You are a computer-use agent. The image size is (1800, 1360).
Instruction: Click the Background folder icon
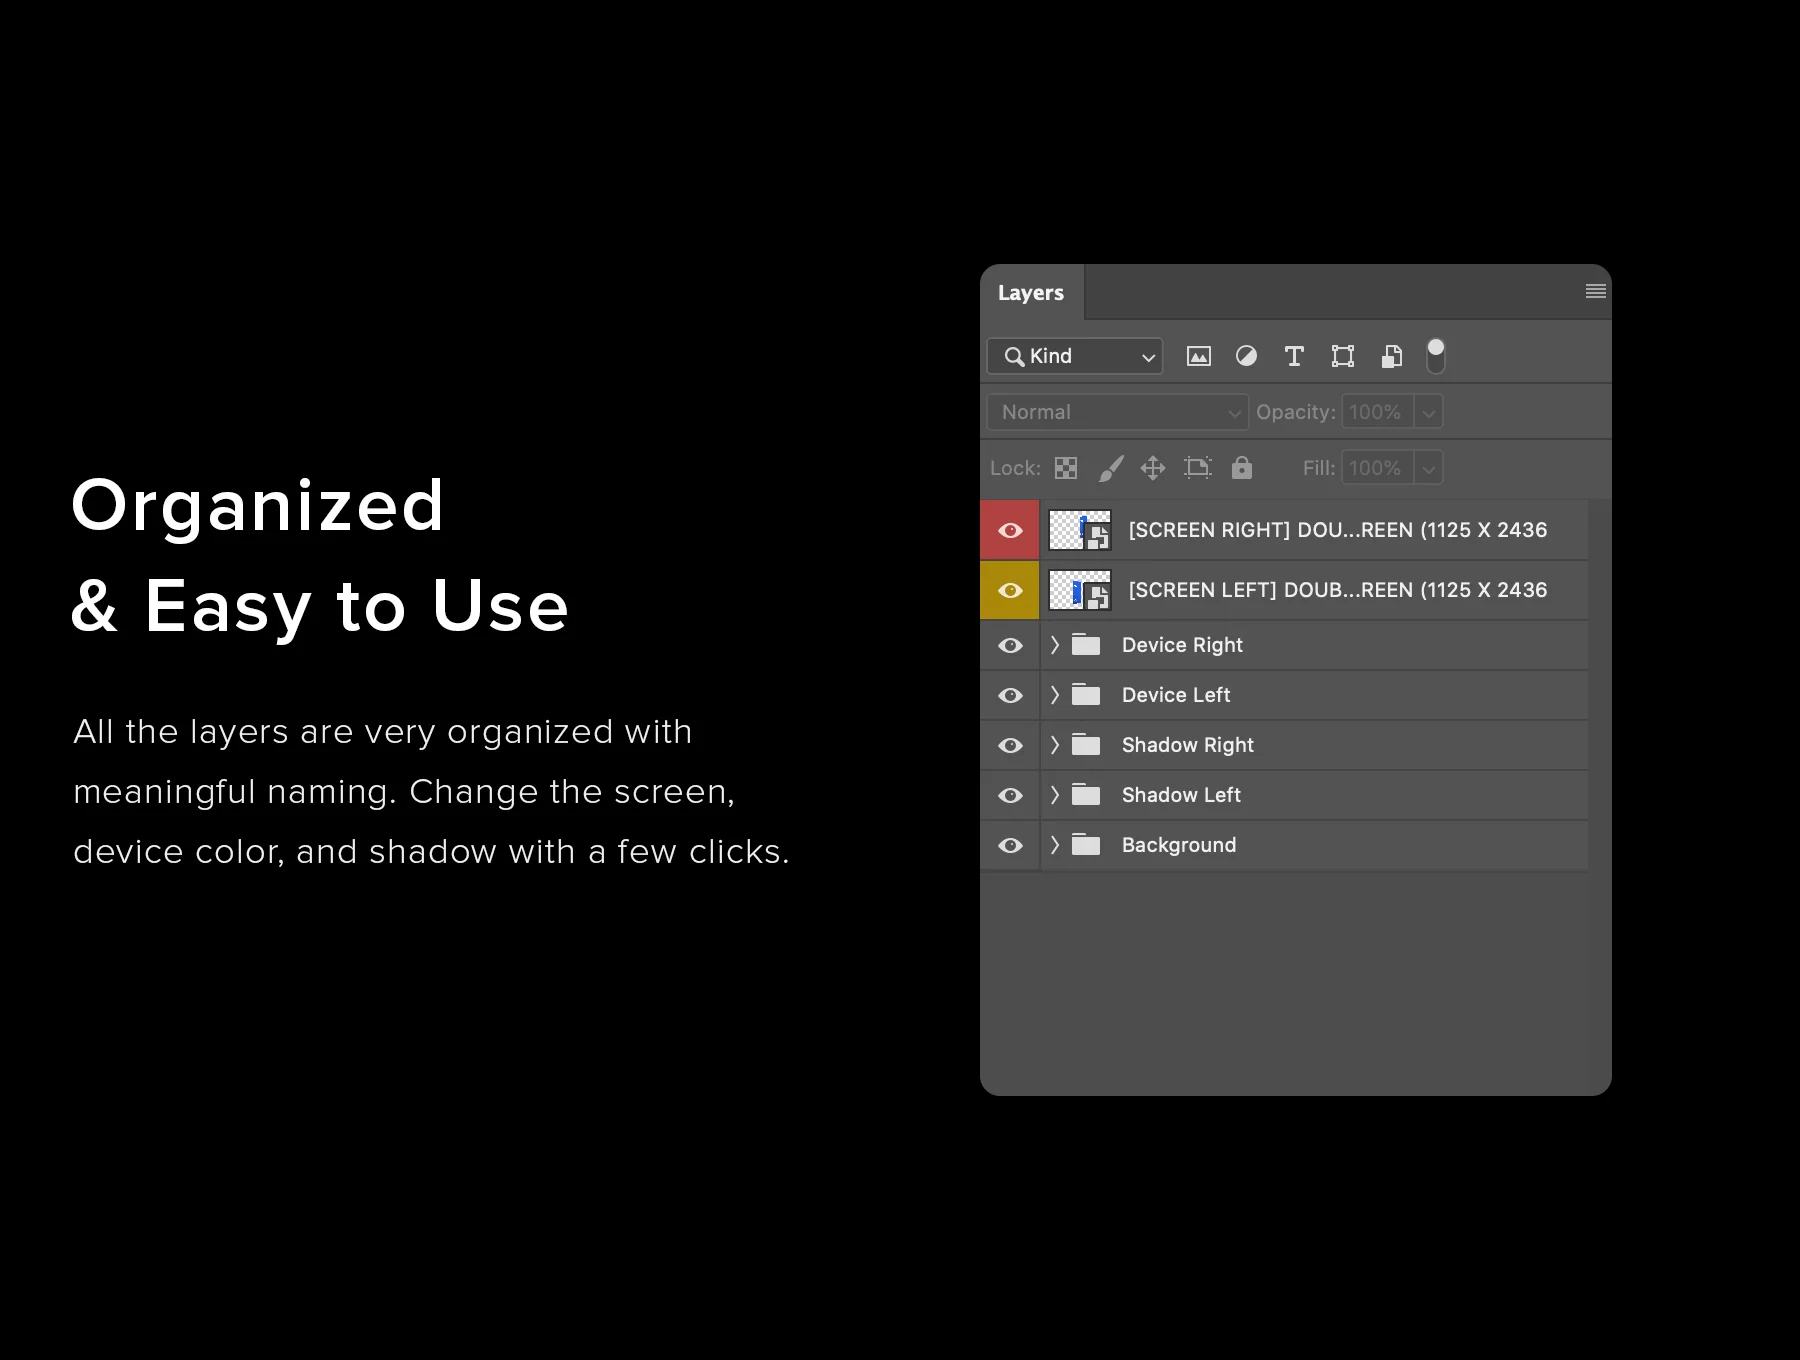coord(1086,845)
